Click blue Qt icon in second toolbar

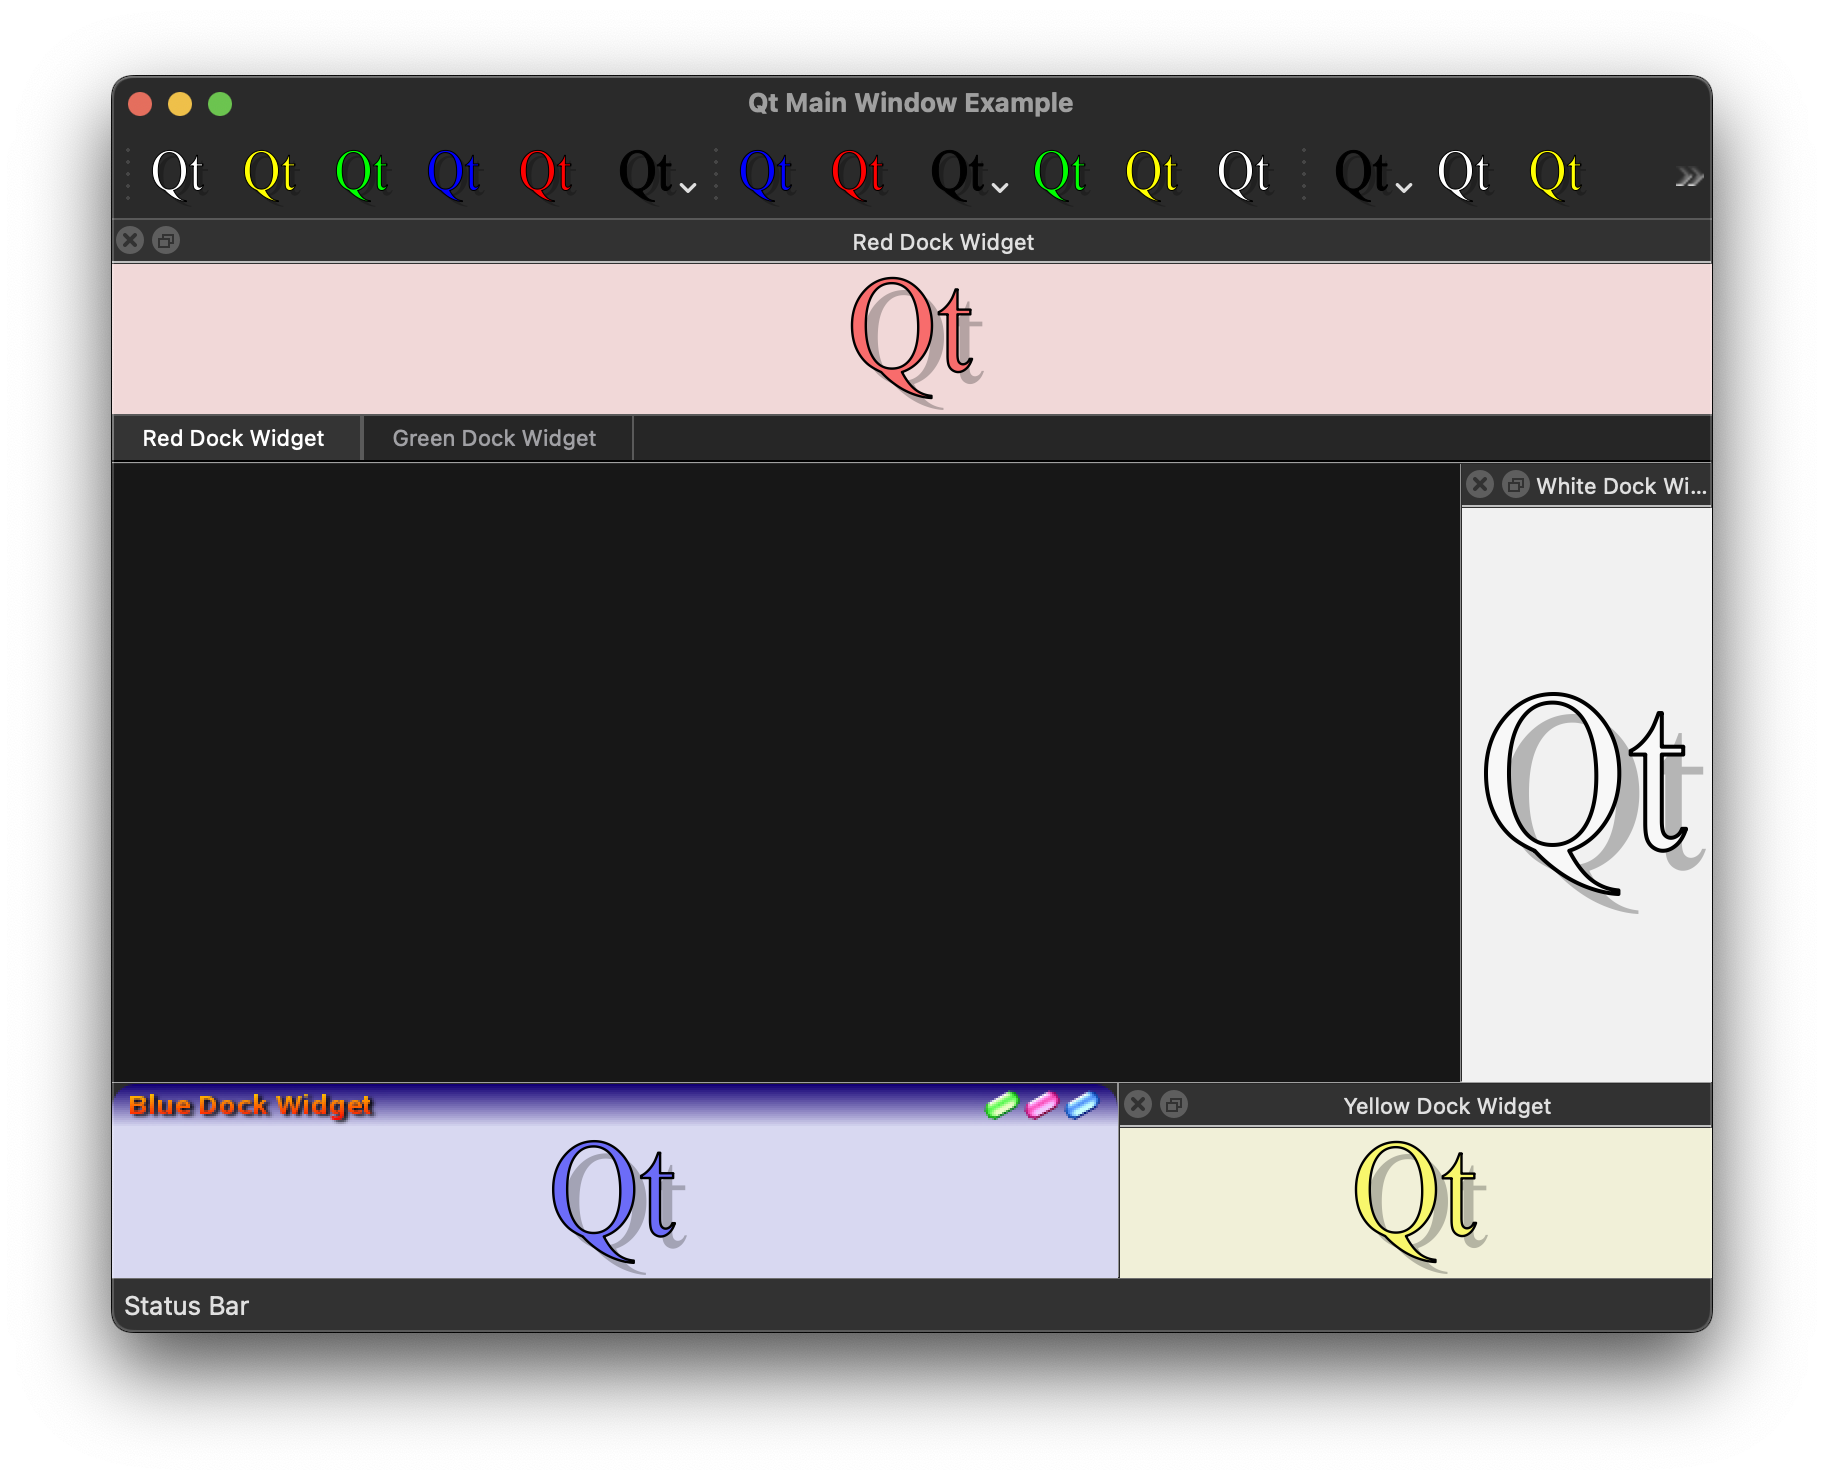point(766,174)
